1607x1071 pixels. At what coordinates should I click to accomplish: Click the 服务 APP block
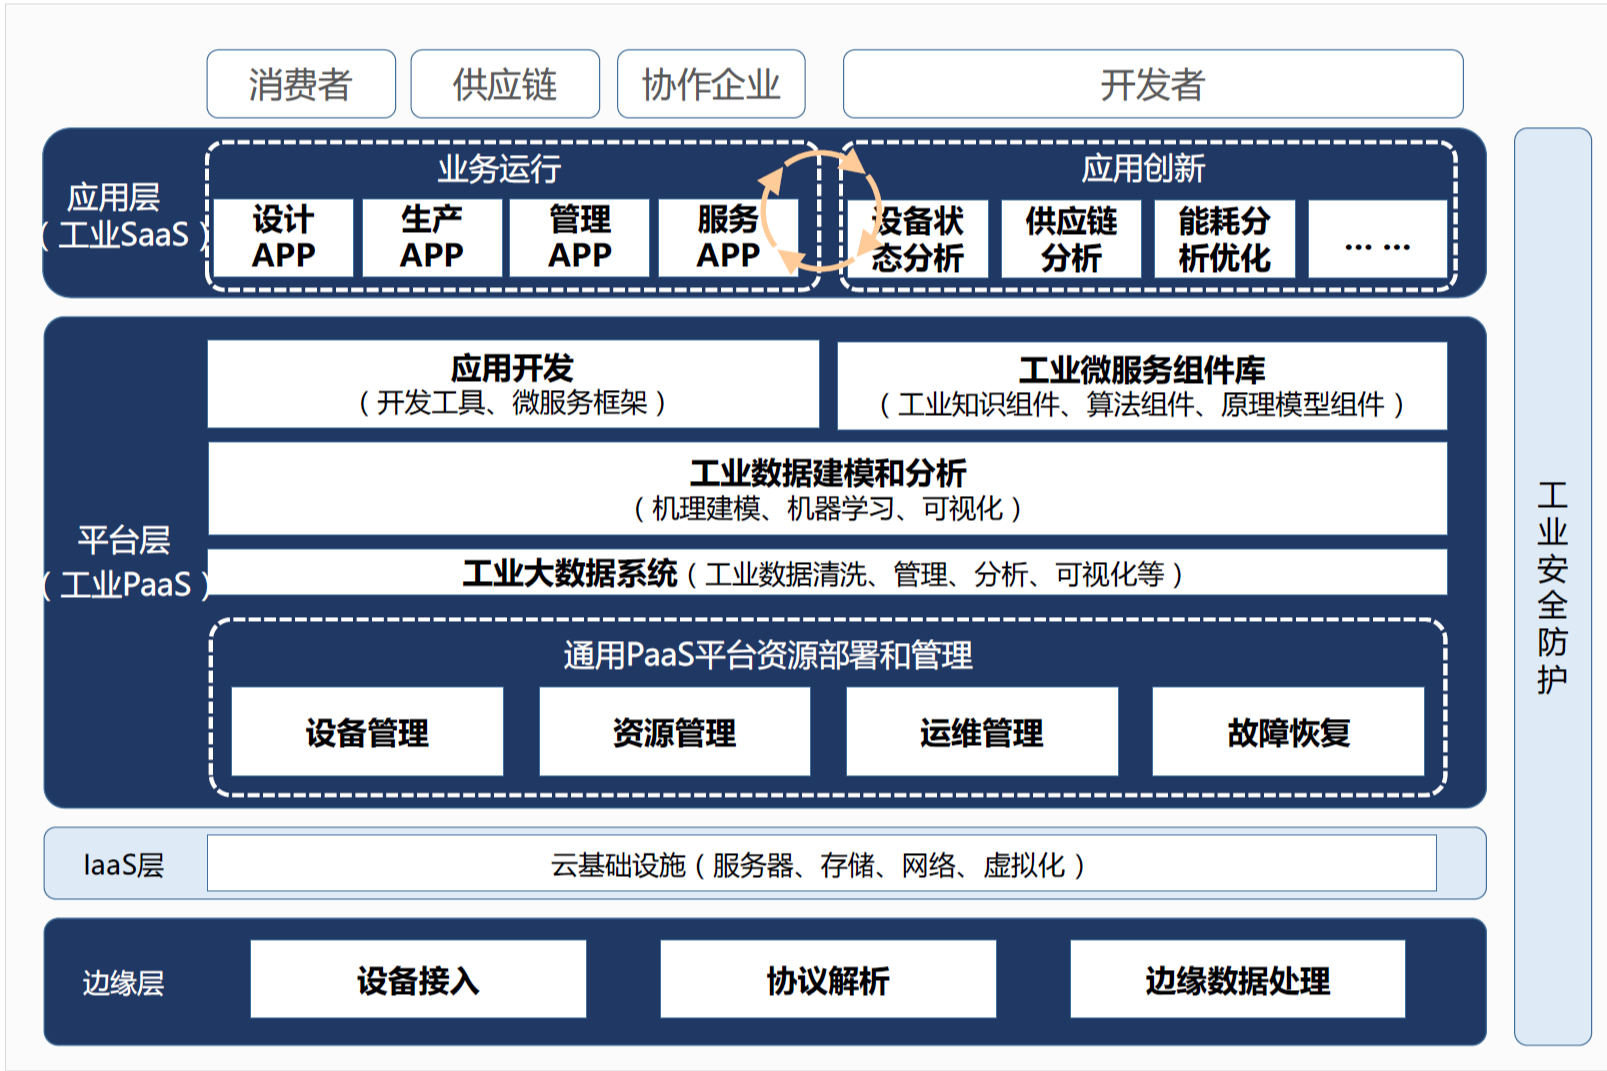[728, 238]
